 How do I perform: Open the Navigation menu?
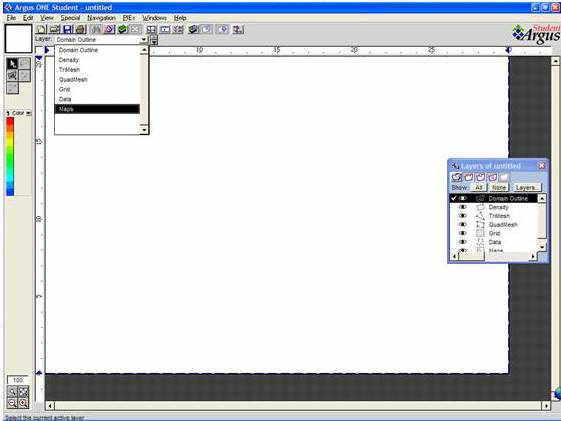[102, 18]
